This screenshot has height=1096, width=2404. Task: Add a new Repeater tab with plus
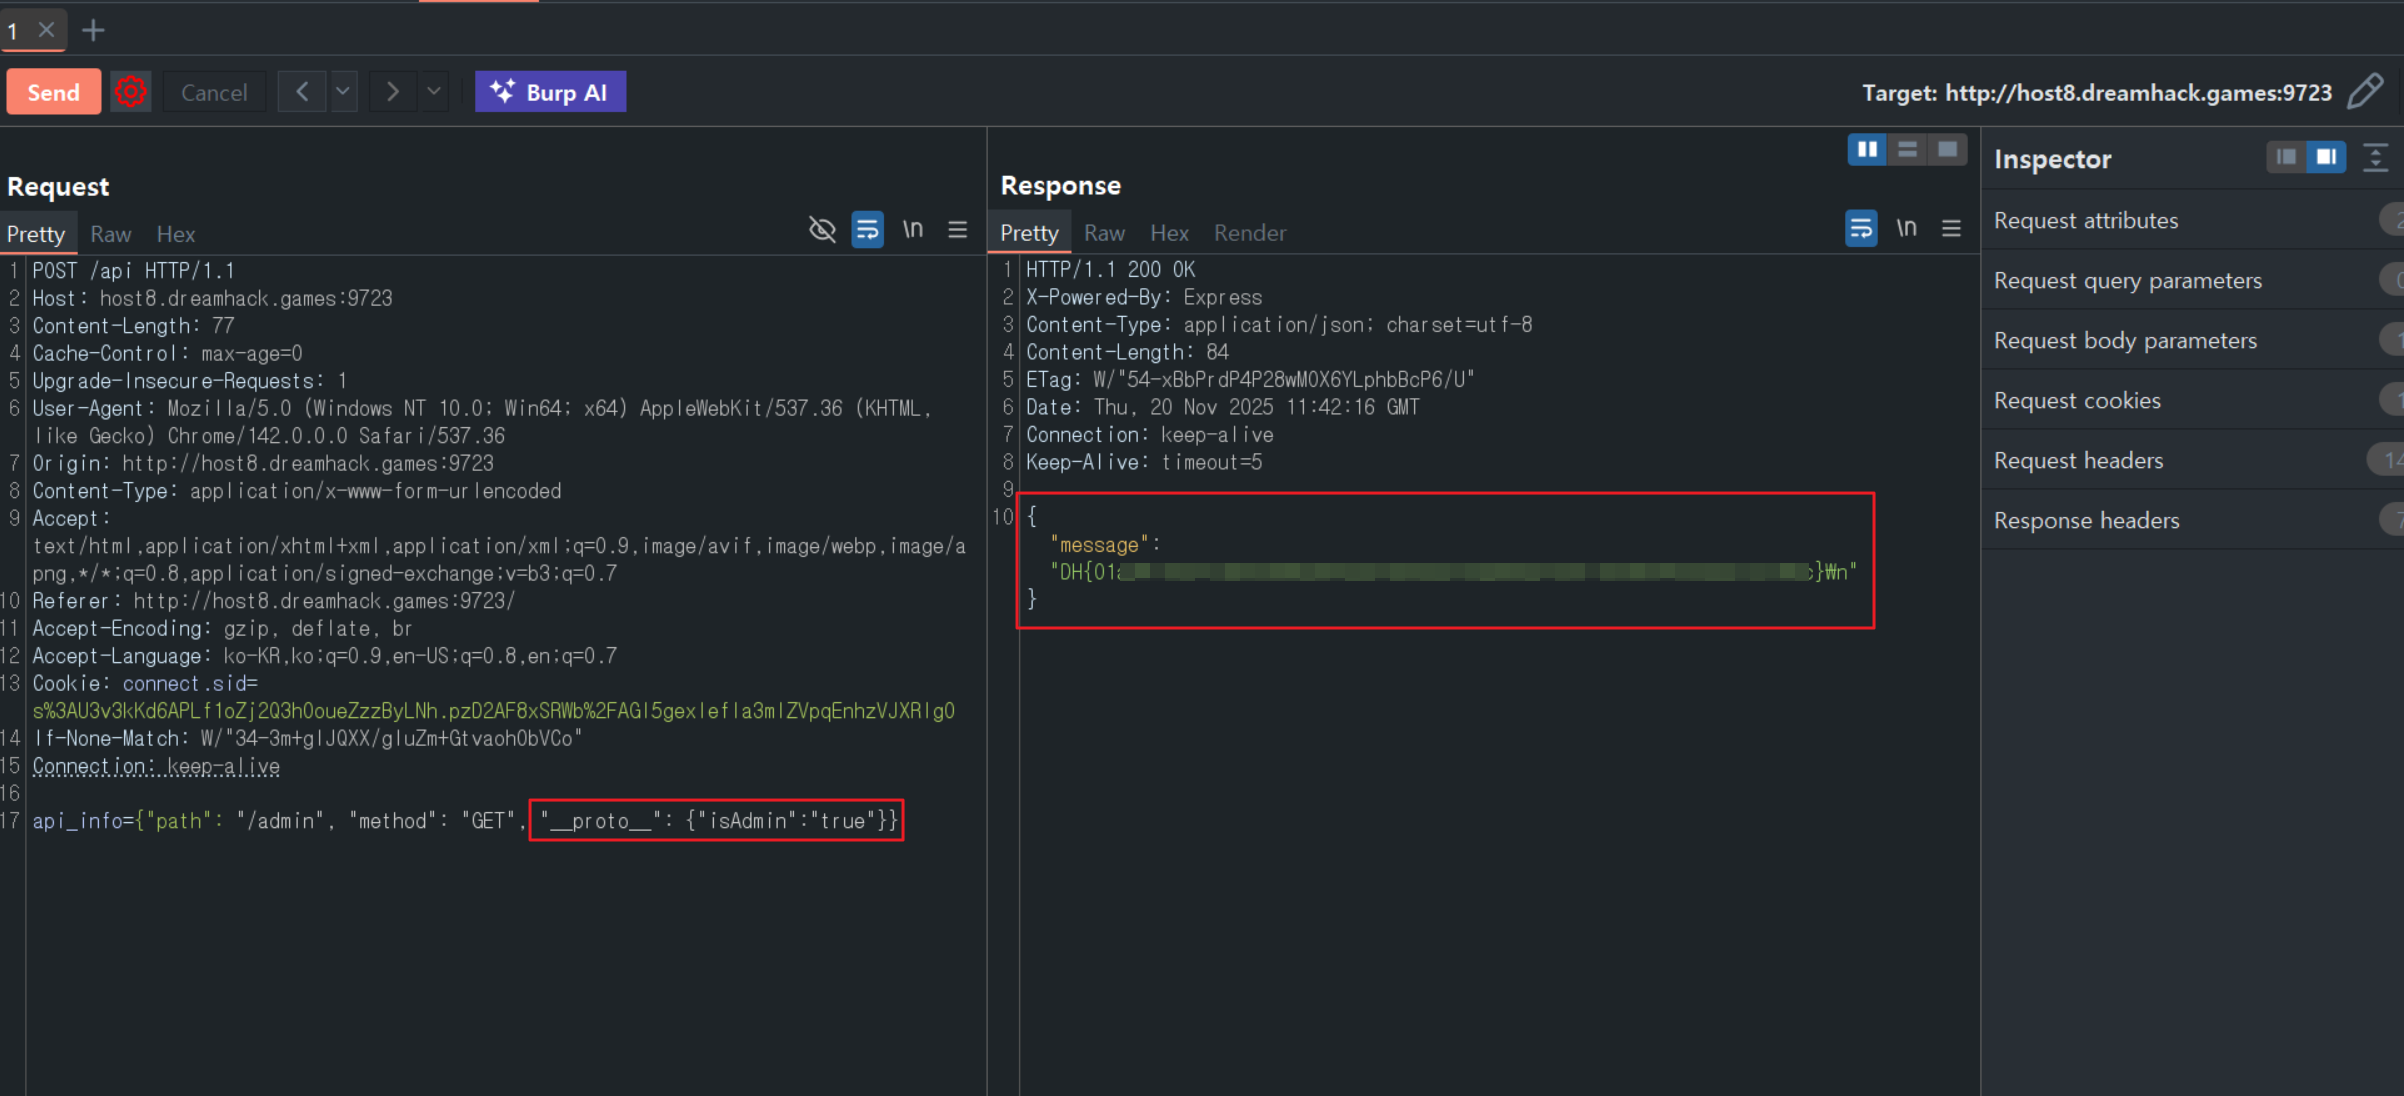tap(93, 31)
